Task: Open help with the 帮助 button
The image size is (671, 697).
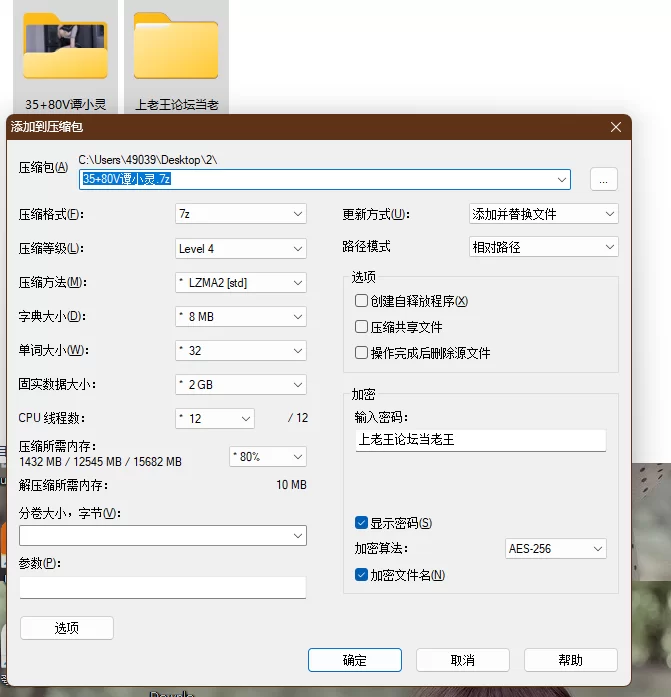Action: [x=571, y=660]
